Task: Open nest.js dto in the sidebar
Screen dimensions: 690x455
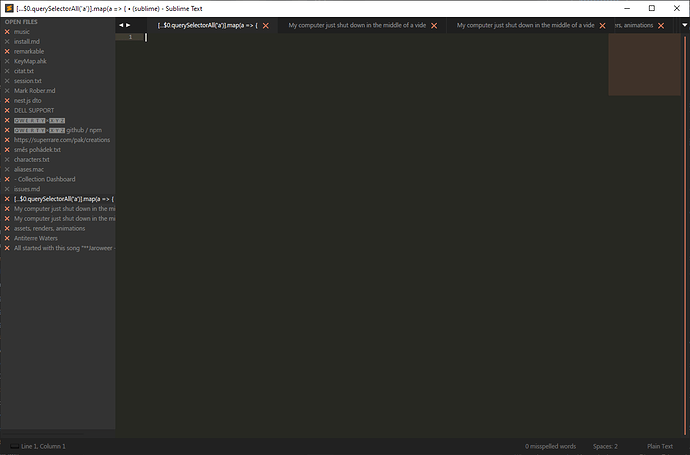Action: pos(27,100)
